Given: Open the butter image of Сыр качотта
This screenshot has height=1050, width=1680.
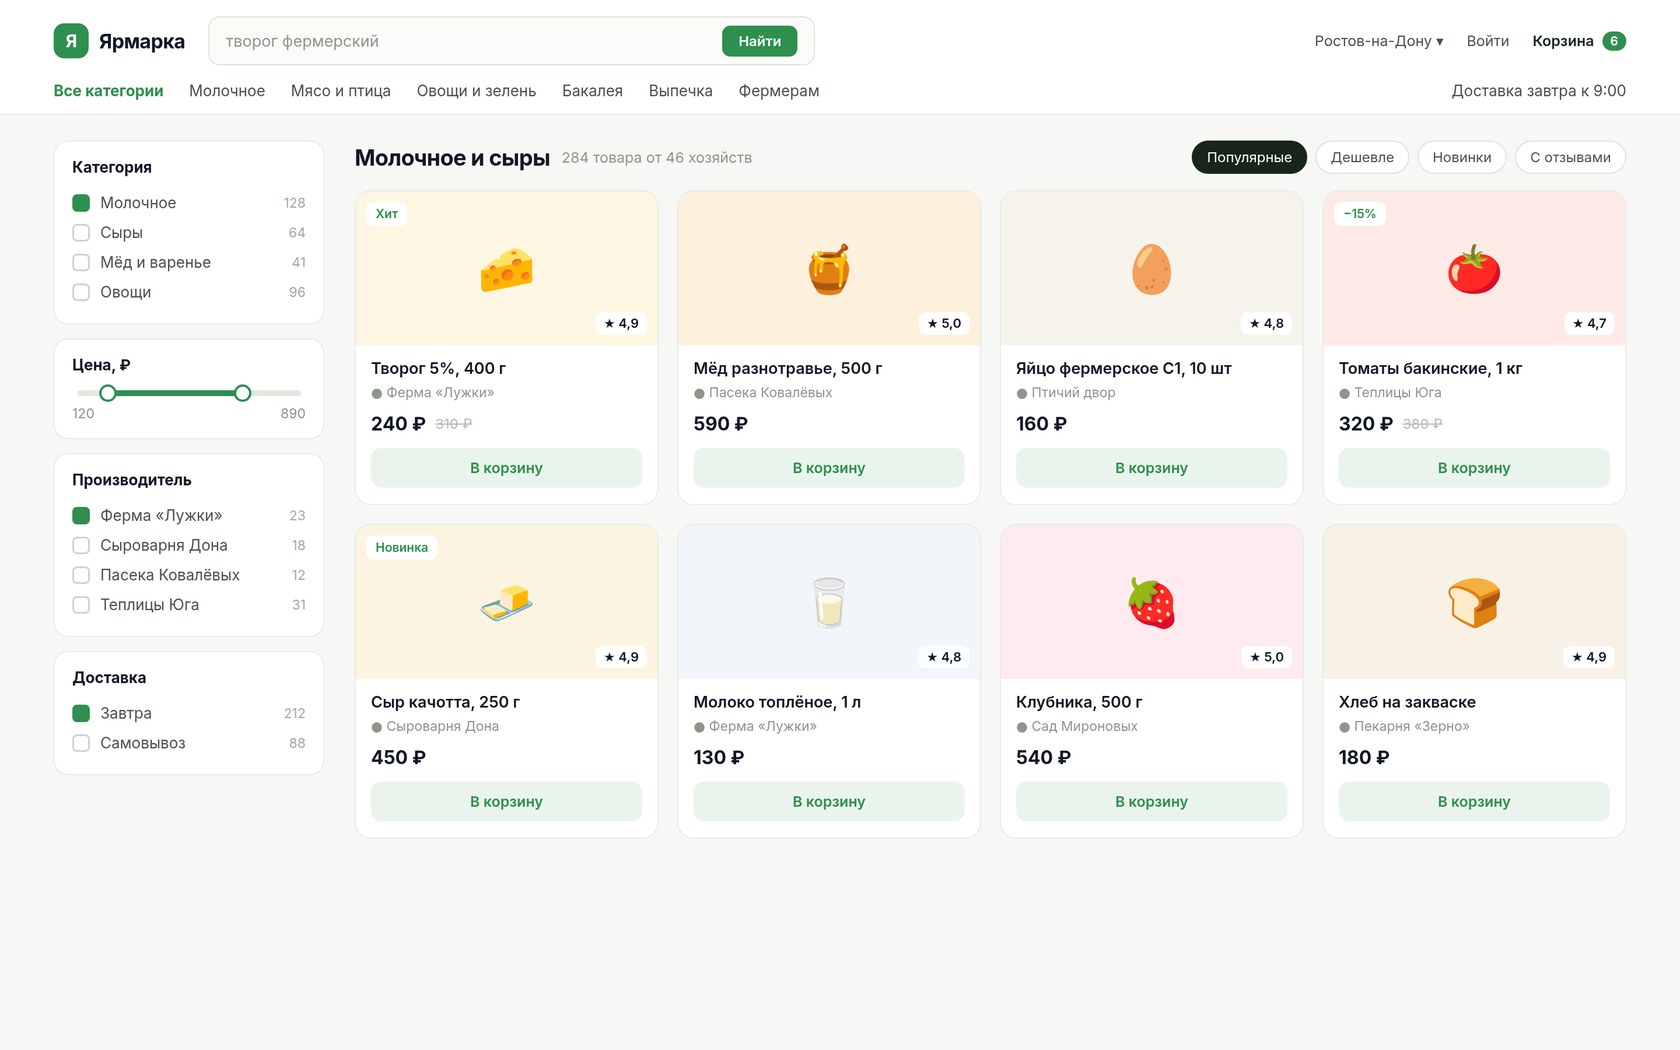Looking at the screenshot, I should (x=506, y=603).
